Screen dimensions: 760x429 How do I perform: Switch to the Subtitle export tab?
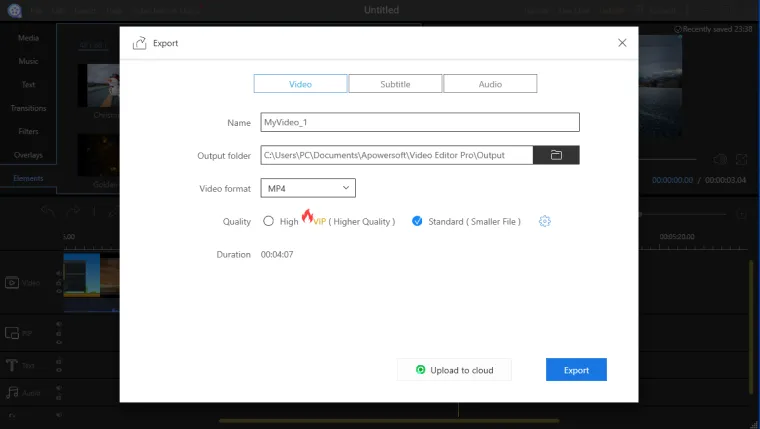coord(395,84)
